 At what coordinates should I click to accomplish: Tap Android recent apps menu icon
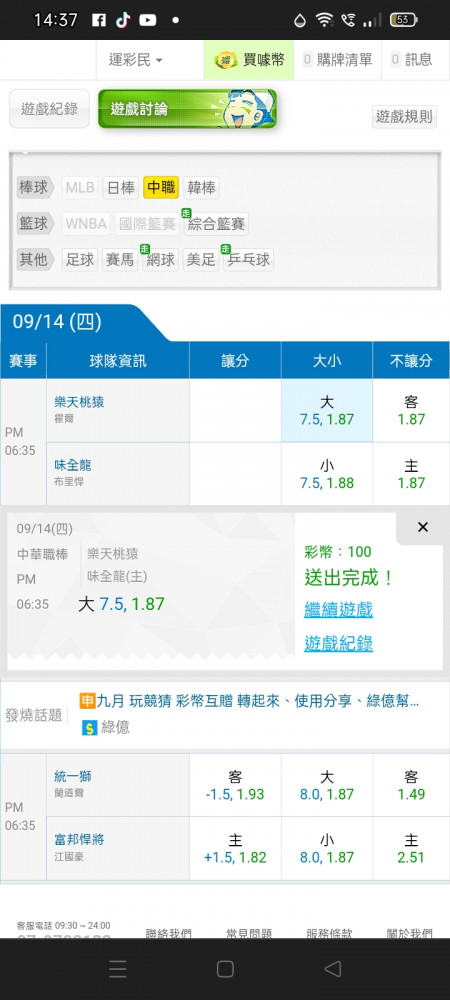[117, 969]
